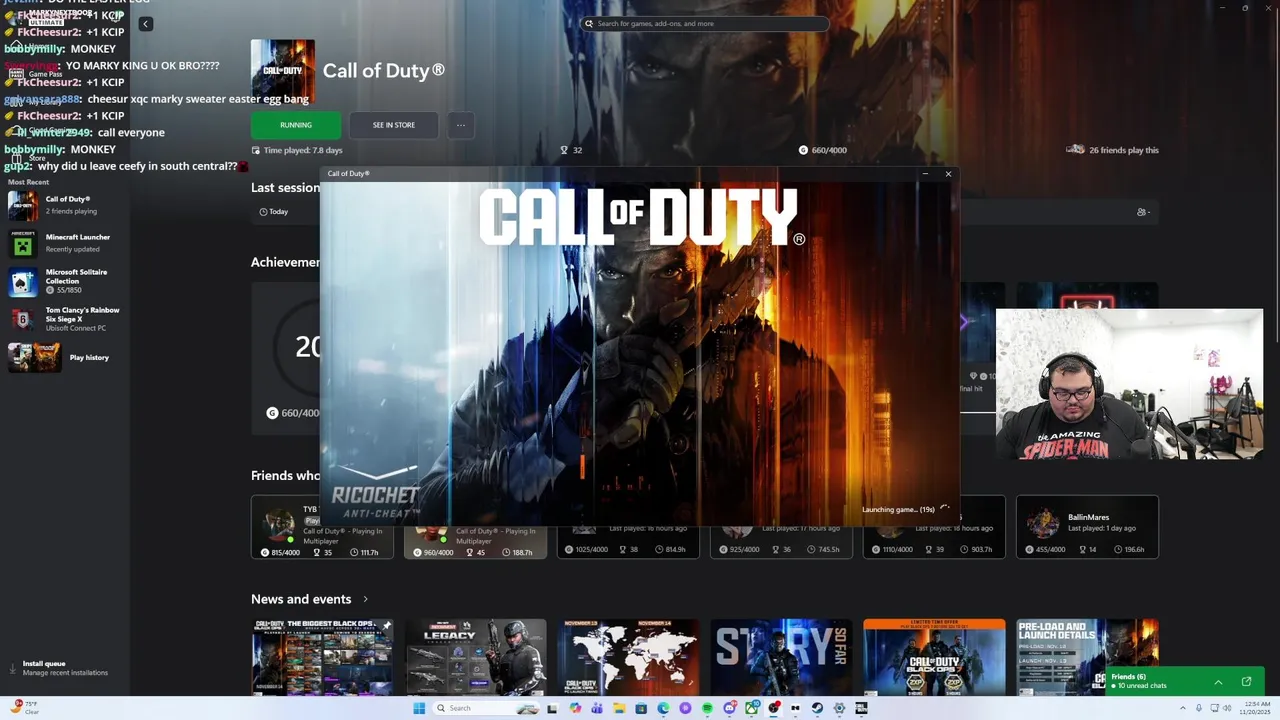Open Steam from the taskbar
Viewport: 1280px width, 720px height.
click(817, 708)
